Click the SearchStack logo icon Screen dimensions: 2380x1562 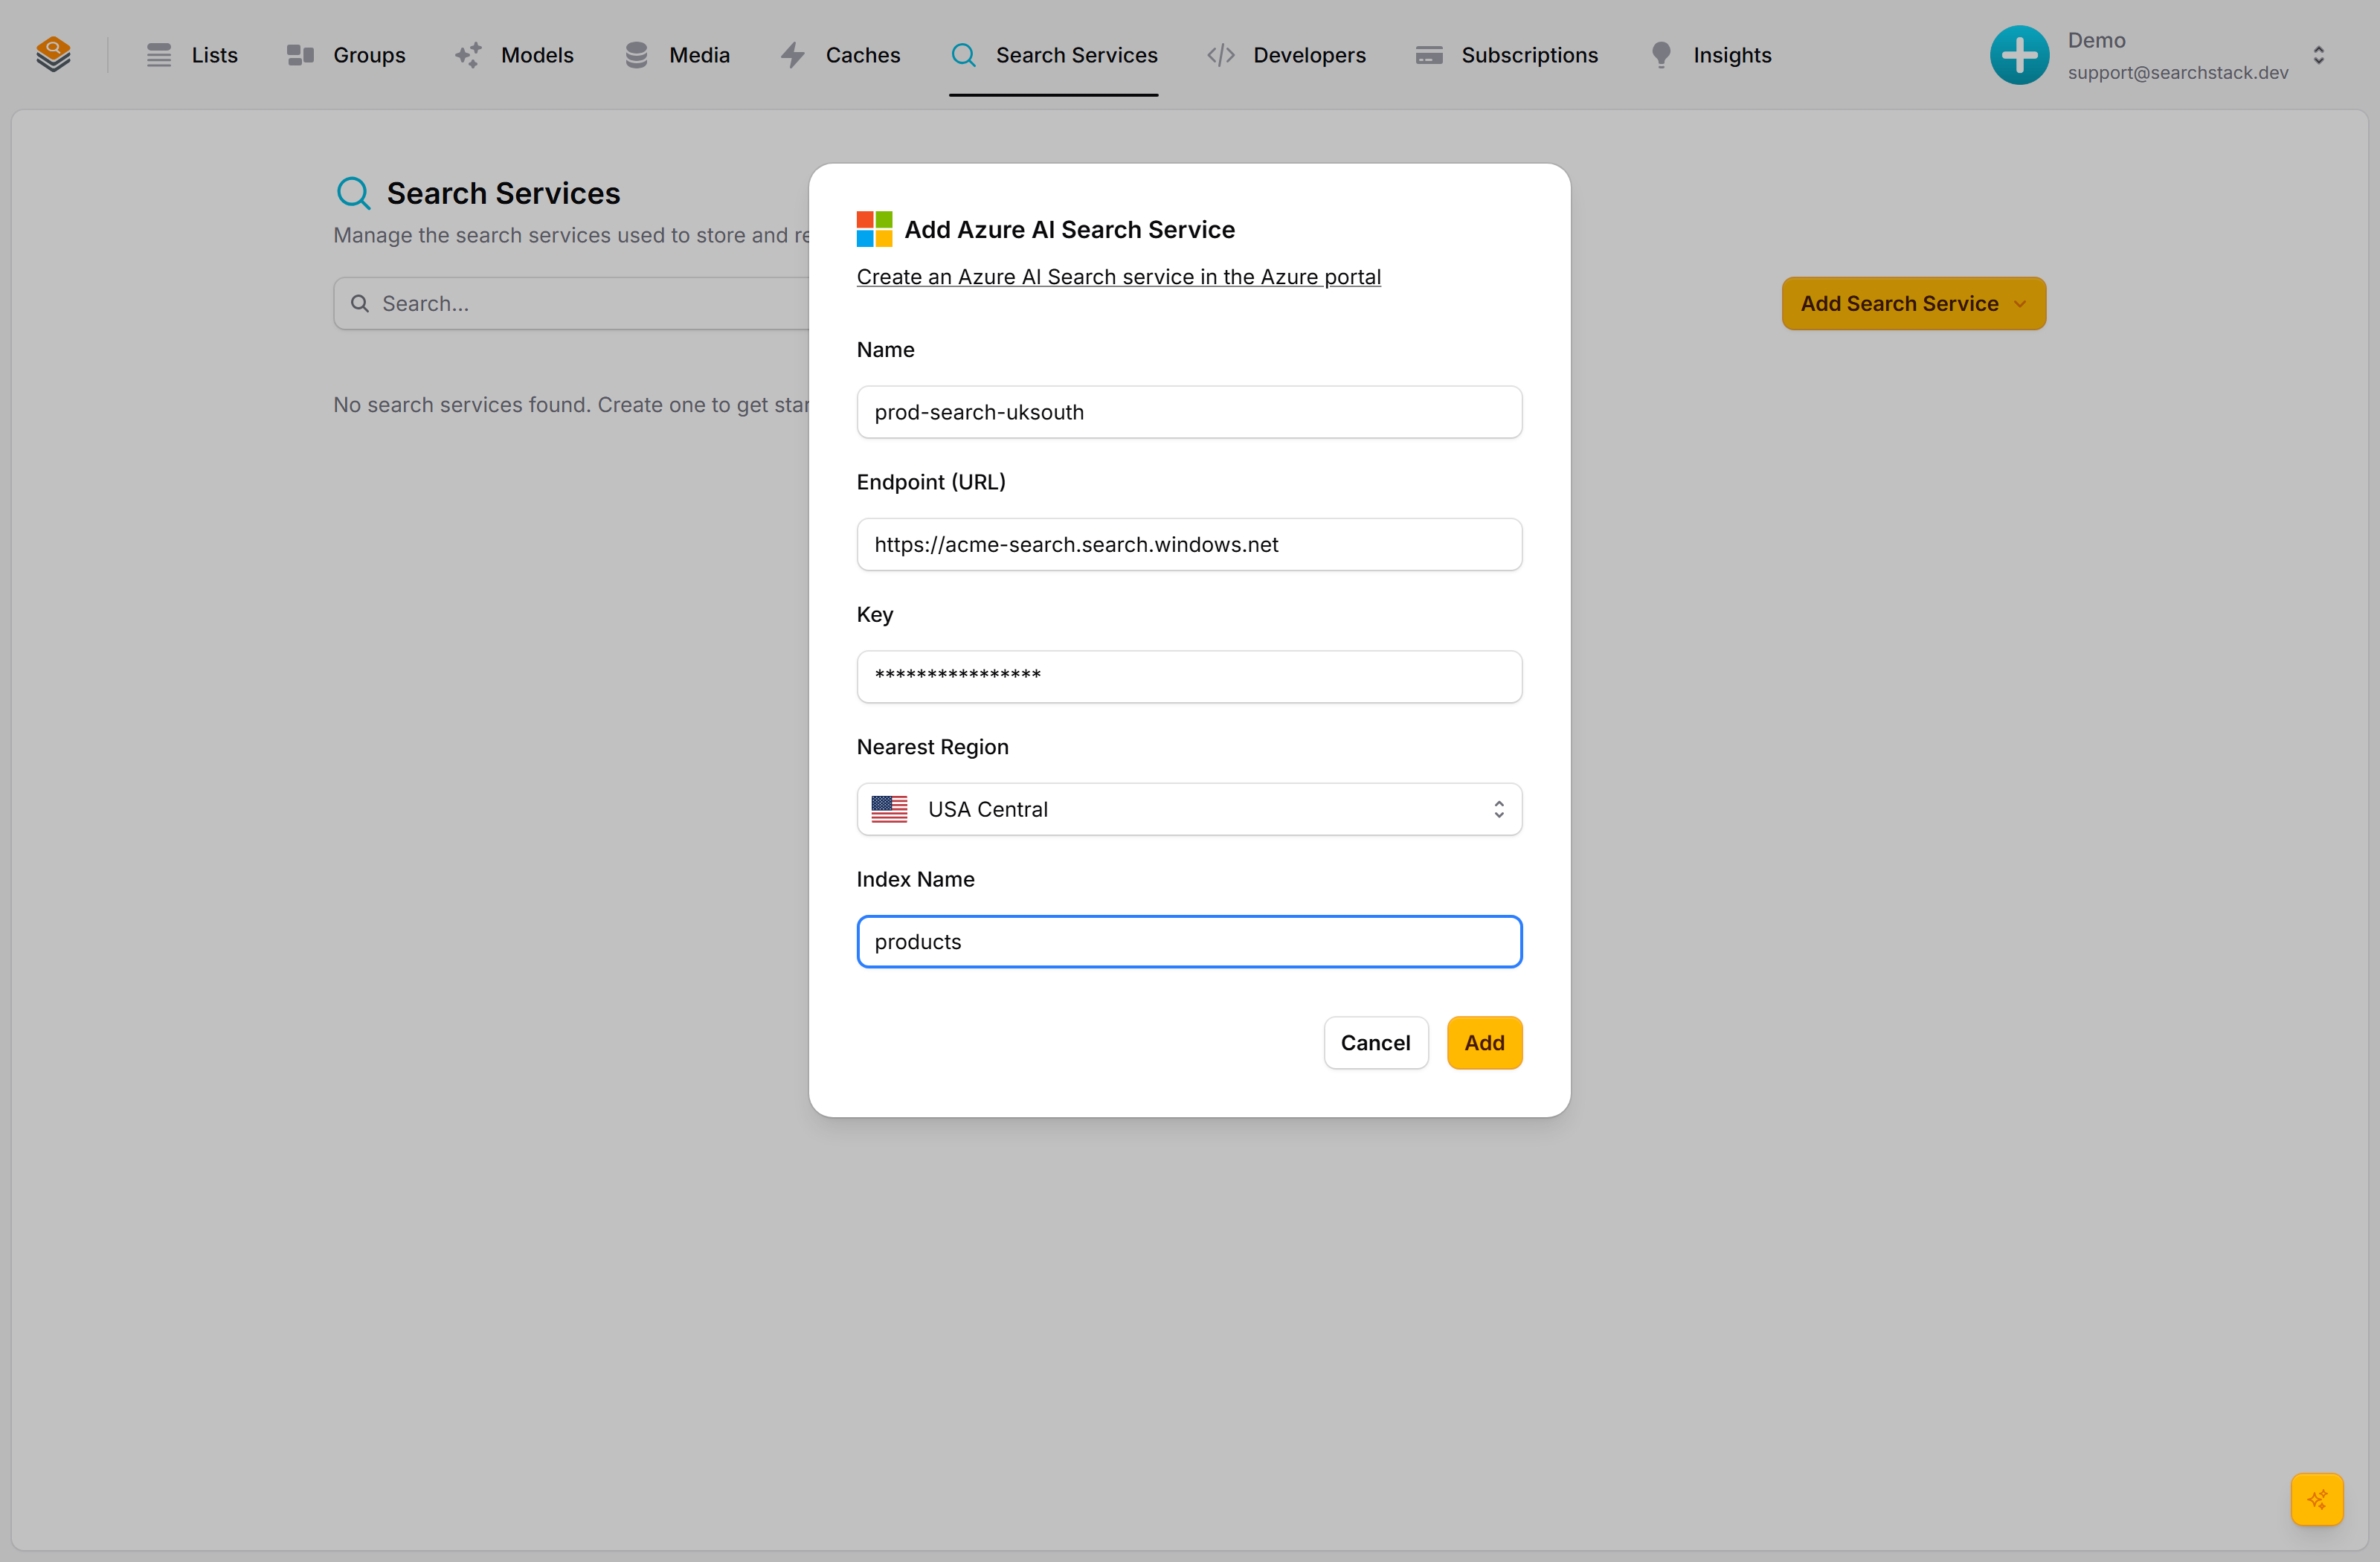click(x=53, y=54)
